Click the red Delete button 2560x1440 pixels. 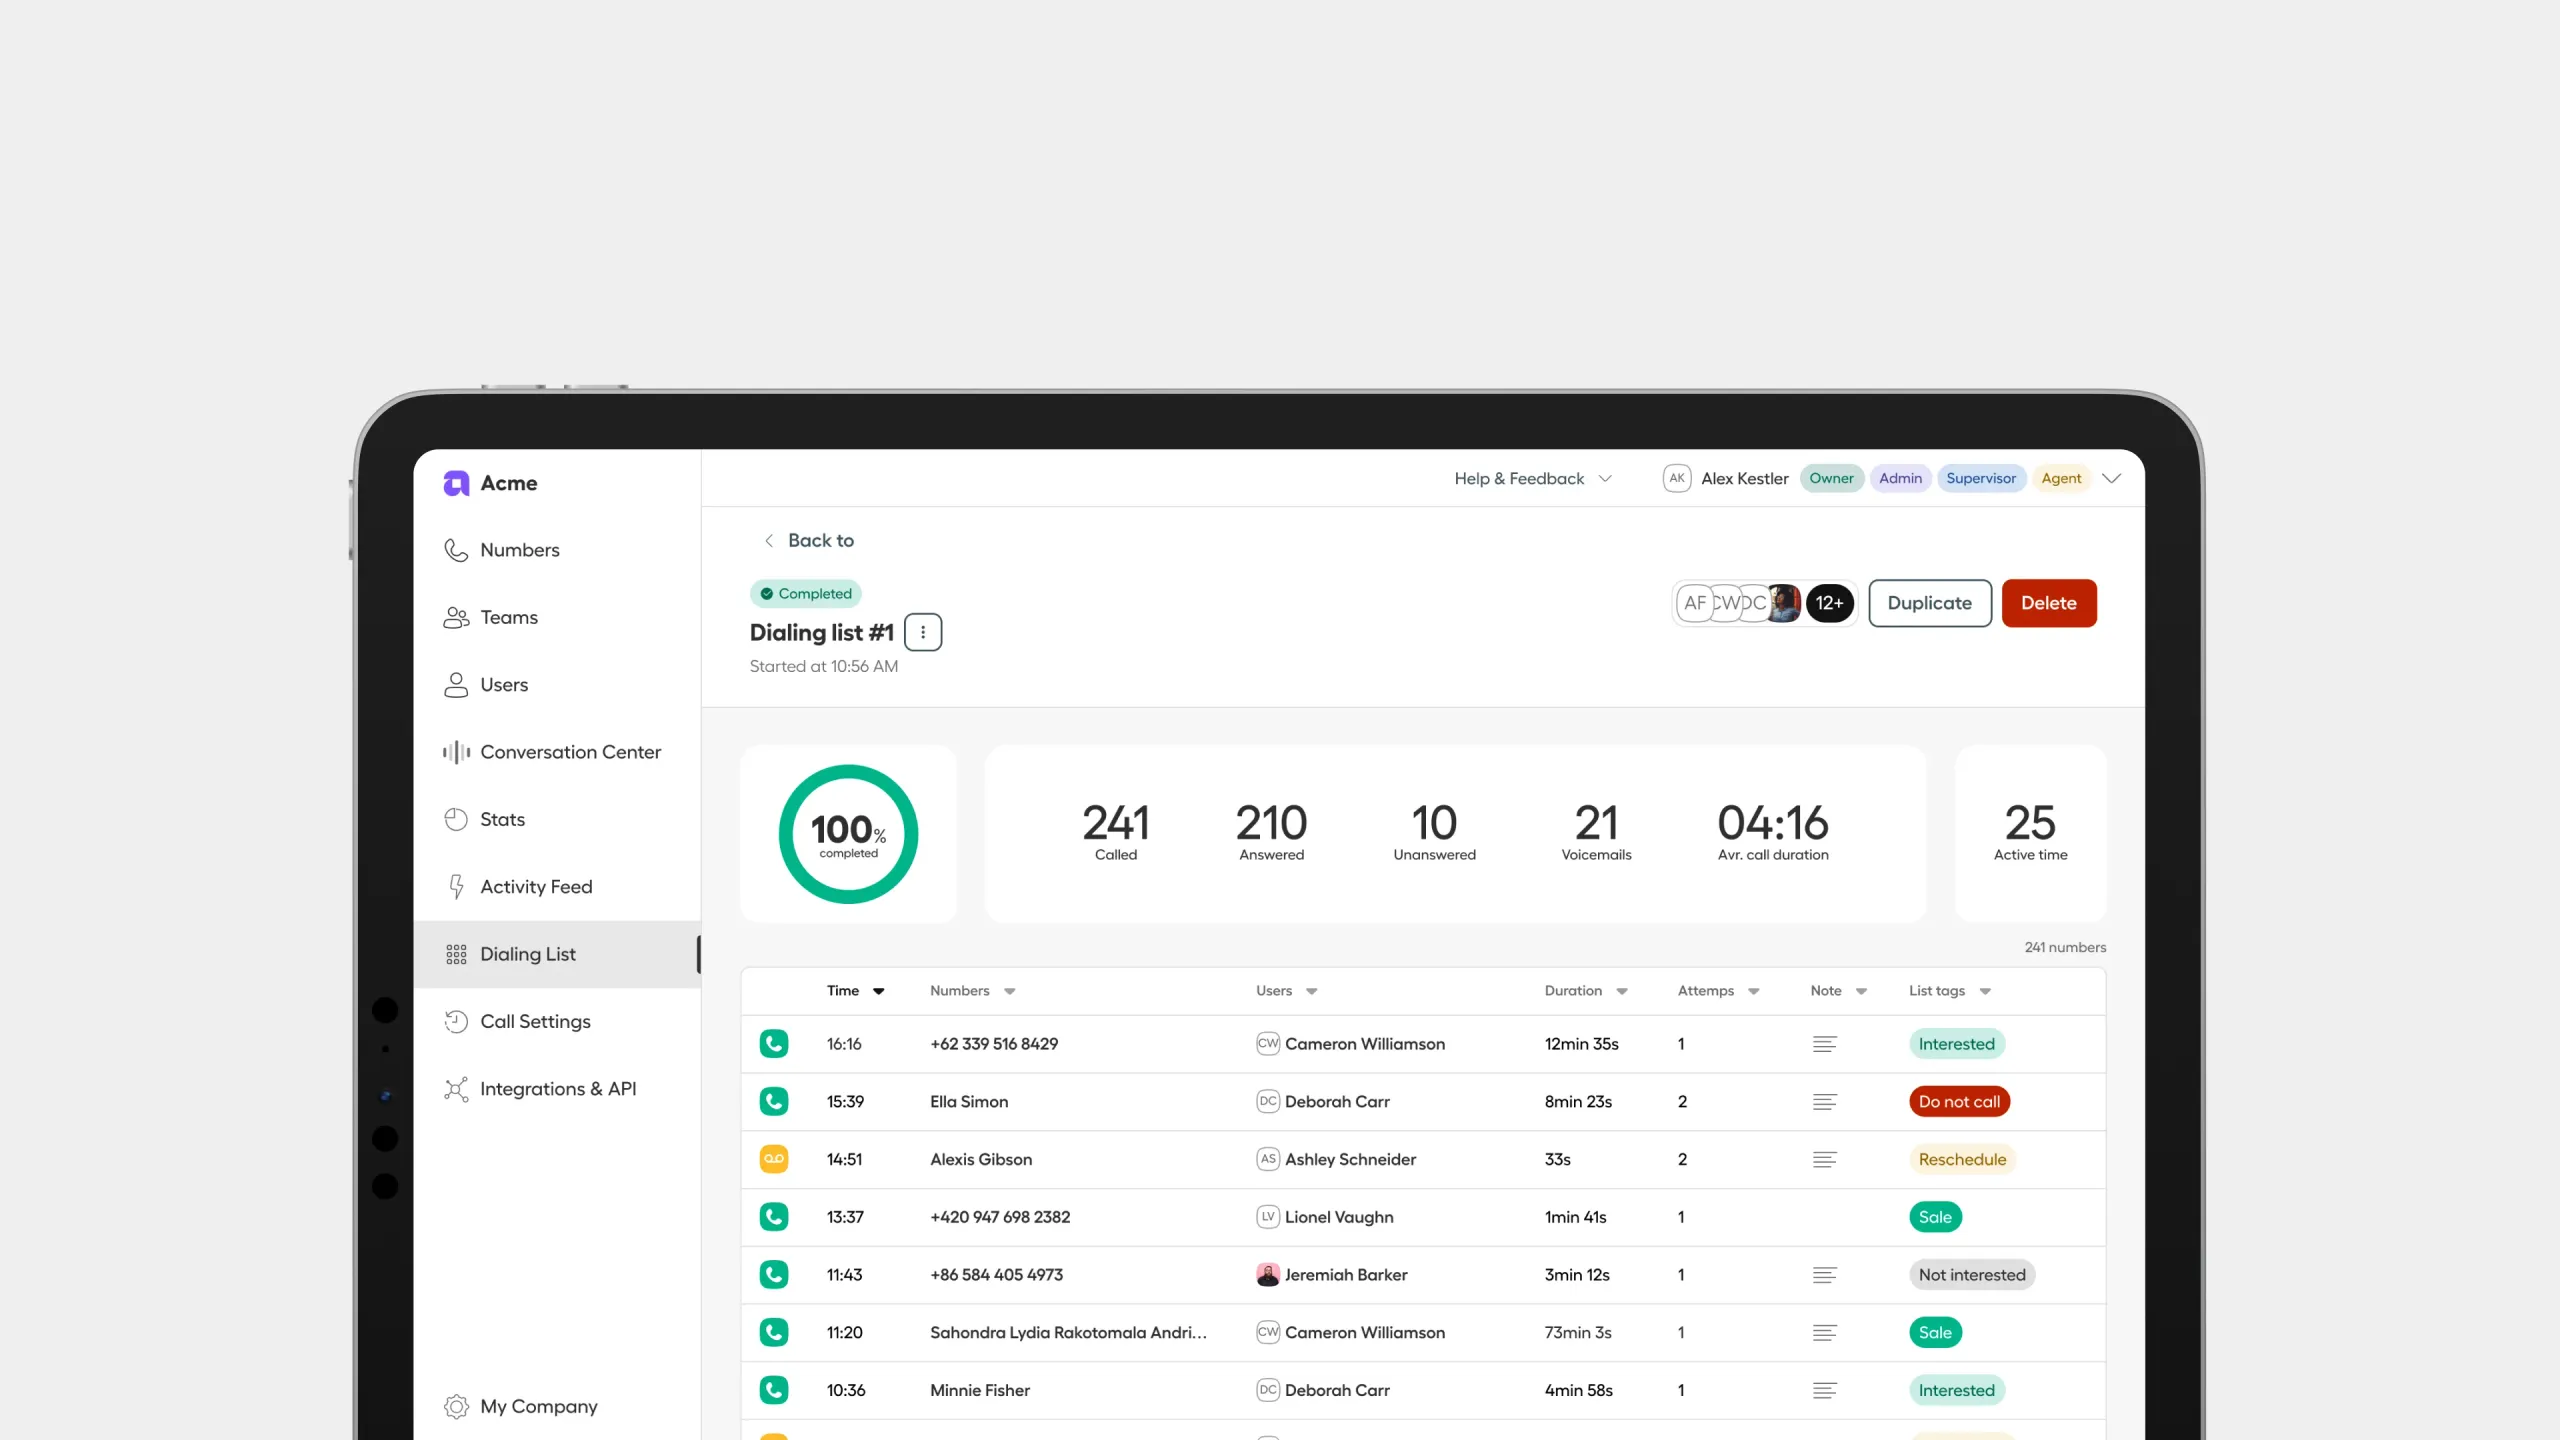(x=2049, y=603)
